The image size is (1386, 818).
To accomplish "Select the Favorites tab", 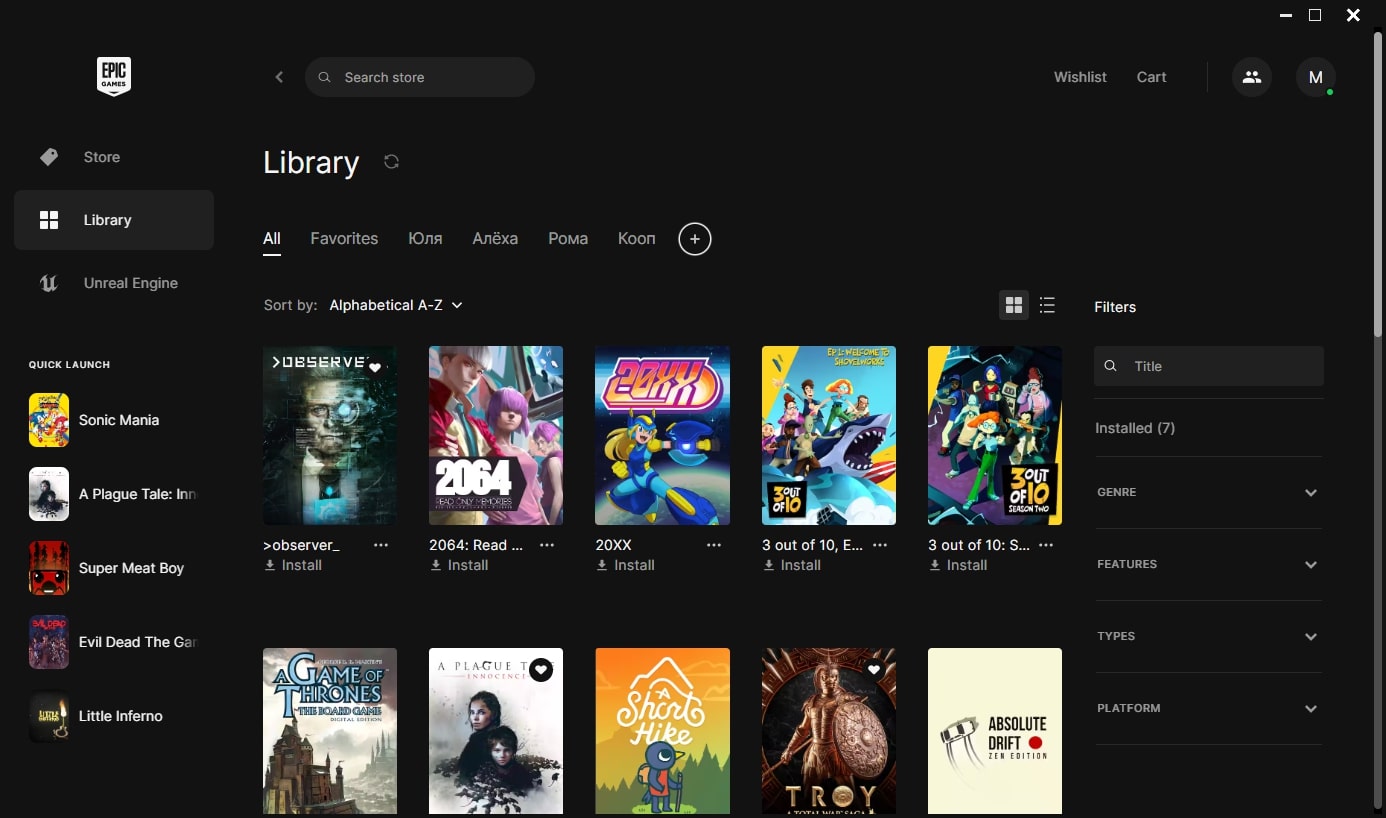I will tap(344, 239).
